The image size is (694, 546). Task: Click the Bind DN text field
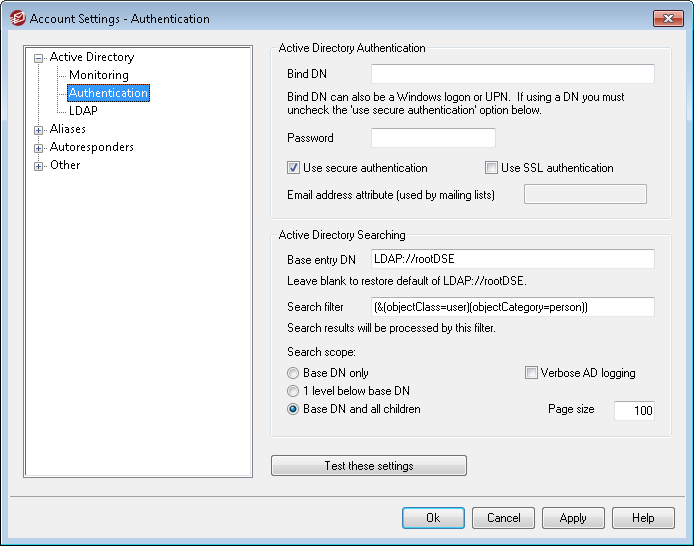tap(512, 74)
